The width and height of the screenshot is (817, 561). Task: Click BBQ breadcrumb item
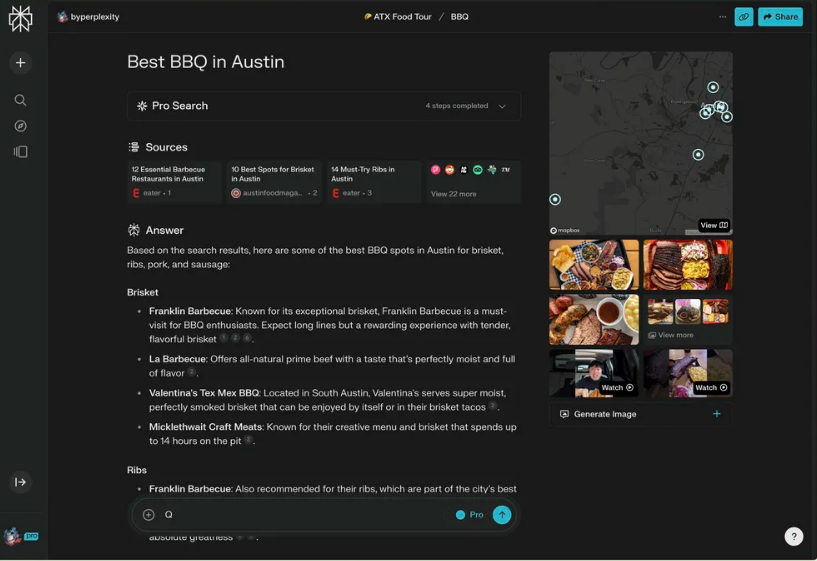tap(459, 17)
